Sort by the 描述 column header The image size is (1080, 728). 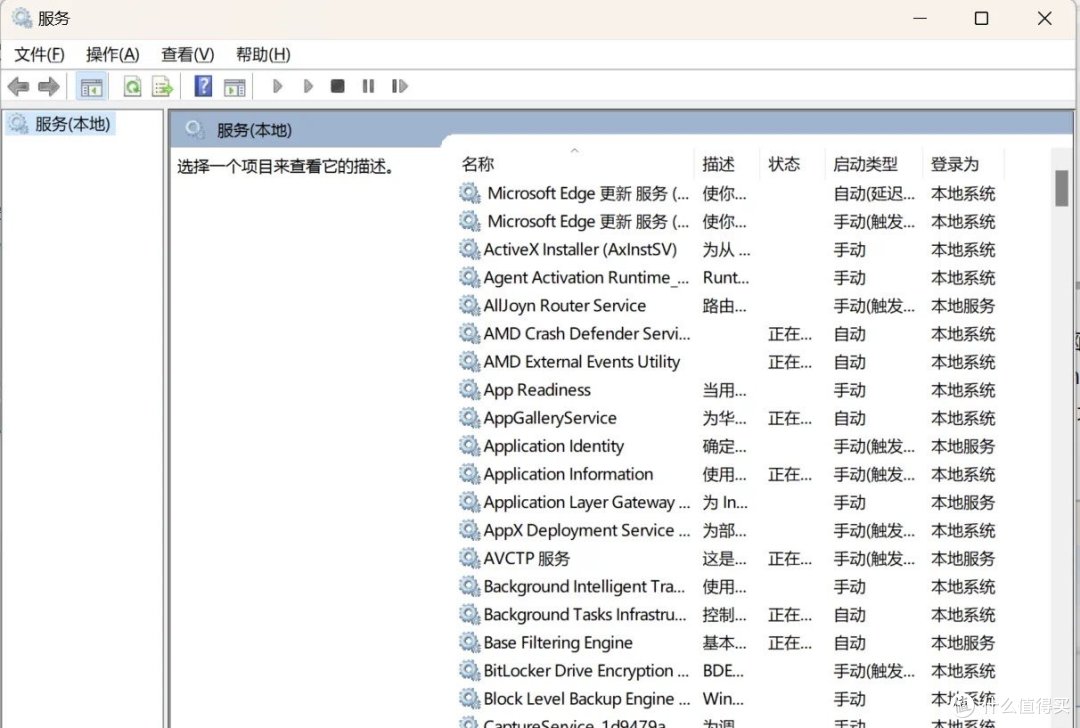718,164
